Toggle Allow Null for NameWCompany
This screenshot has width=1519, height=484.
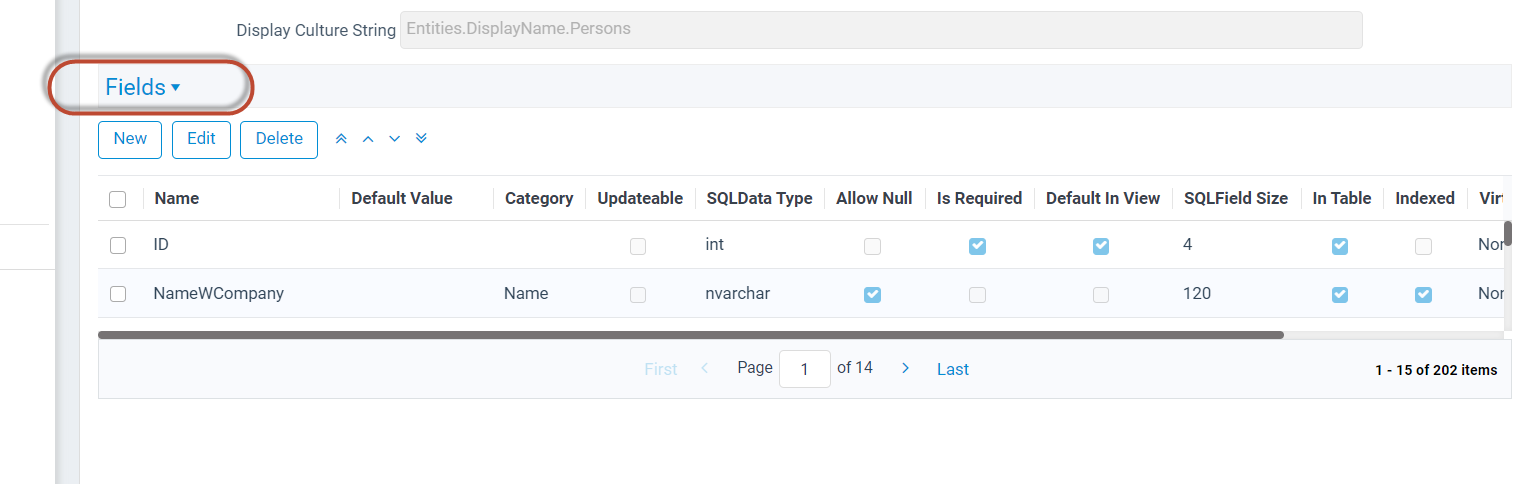pos(873,294)
